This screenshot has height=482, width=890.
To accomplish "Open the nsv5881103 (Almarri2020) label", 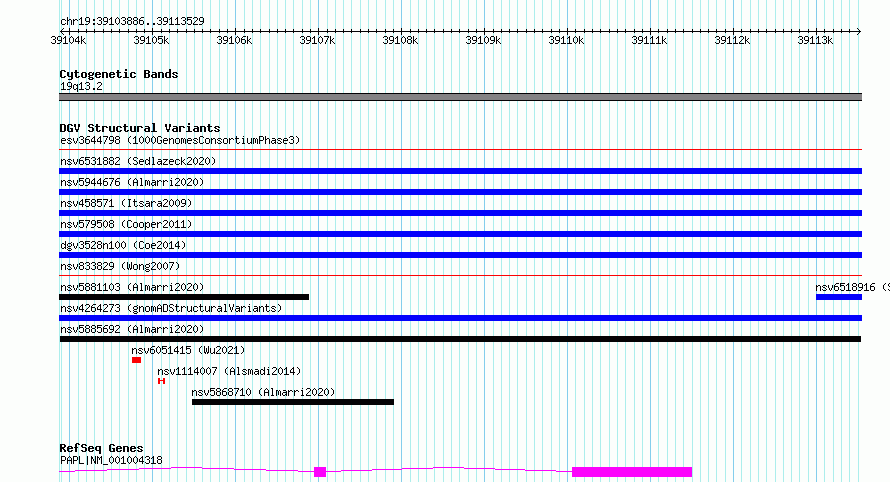I will 132,287.
